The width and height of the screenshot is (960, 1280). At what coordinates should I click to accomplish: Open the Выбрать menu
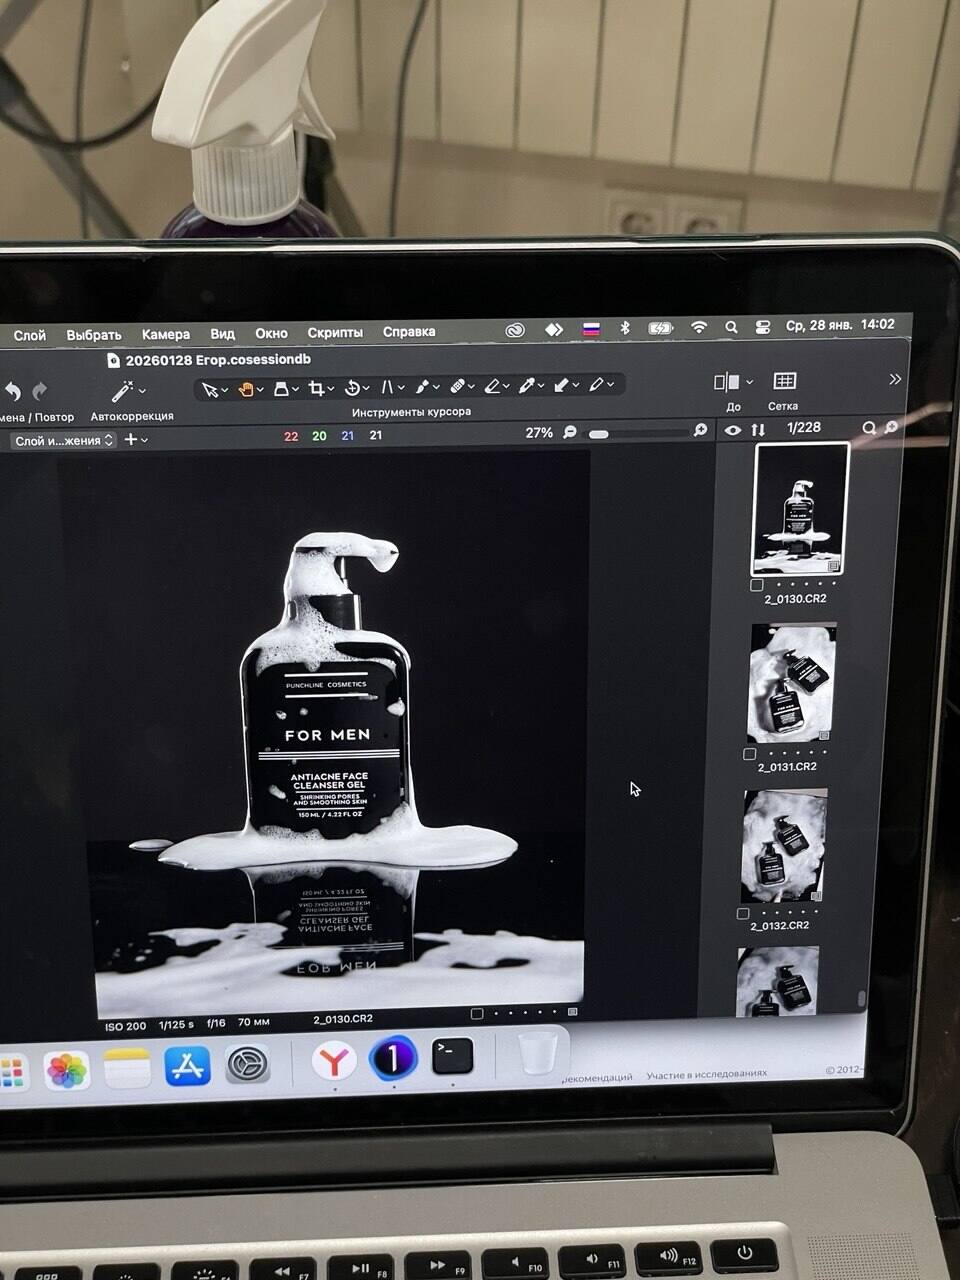pyautogui.click(x=94, y=335)
